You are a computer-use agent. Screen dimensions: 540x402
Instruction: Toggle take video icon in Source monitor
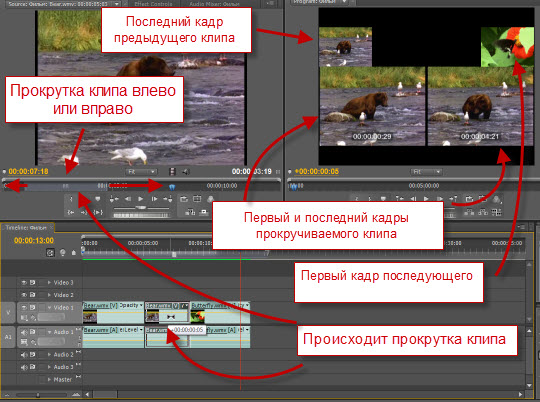click(x=173, y=172)
